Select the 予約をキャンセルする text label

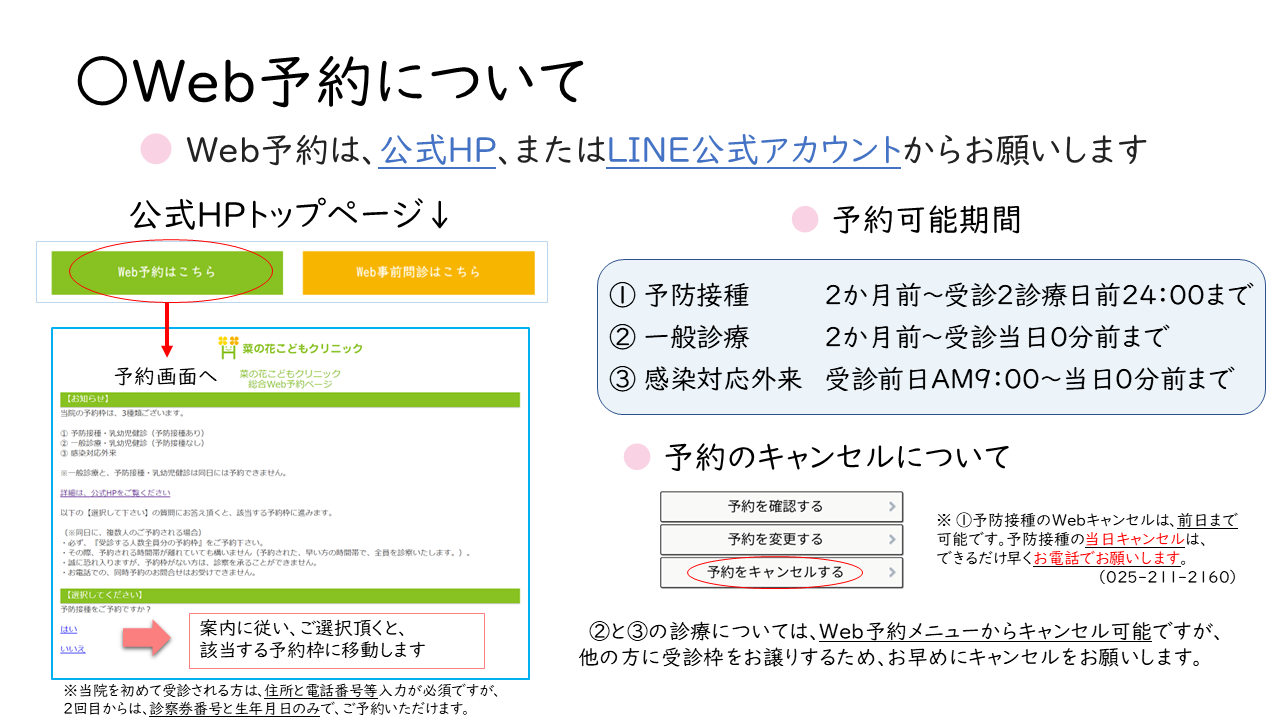point(775,573)
